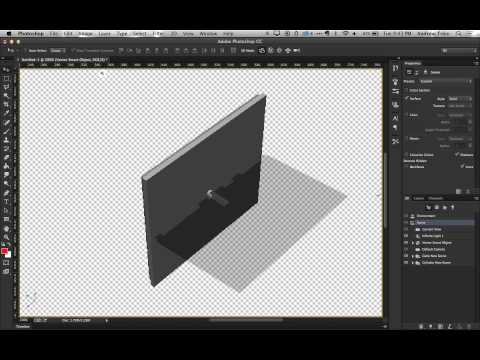The width and height of the screenshot is (480, 360).
Task: Select the Pen tool
Action: [6, 193]
